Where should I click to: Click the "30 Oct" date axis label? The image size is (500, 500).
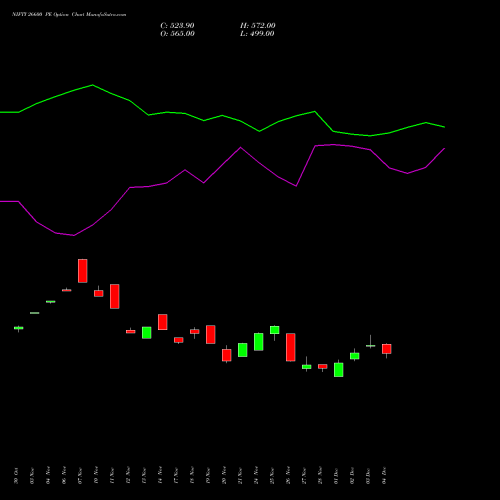click(16, 476)
